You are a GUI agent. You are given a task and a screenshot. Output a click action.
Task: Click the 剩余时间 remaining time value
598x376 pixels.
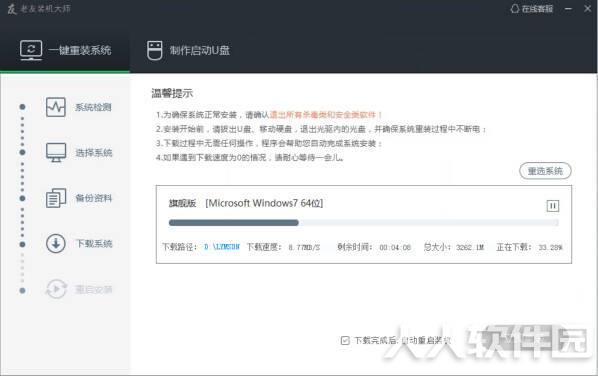pyautogui.click(x=395, y=247)
